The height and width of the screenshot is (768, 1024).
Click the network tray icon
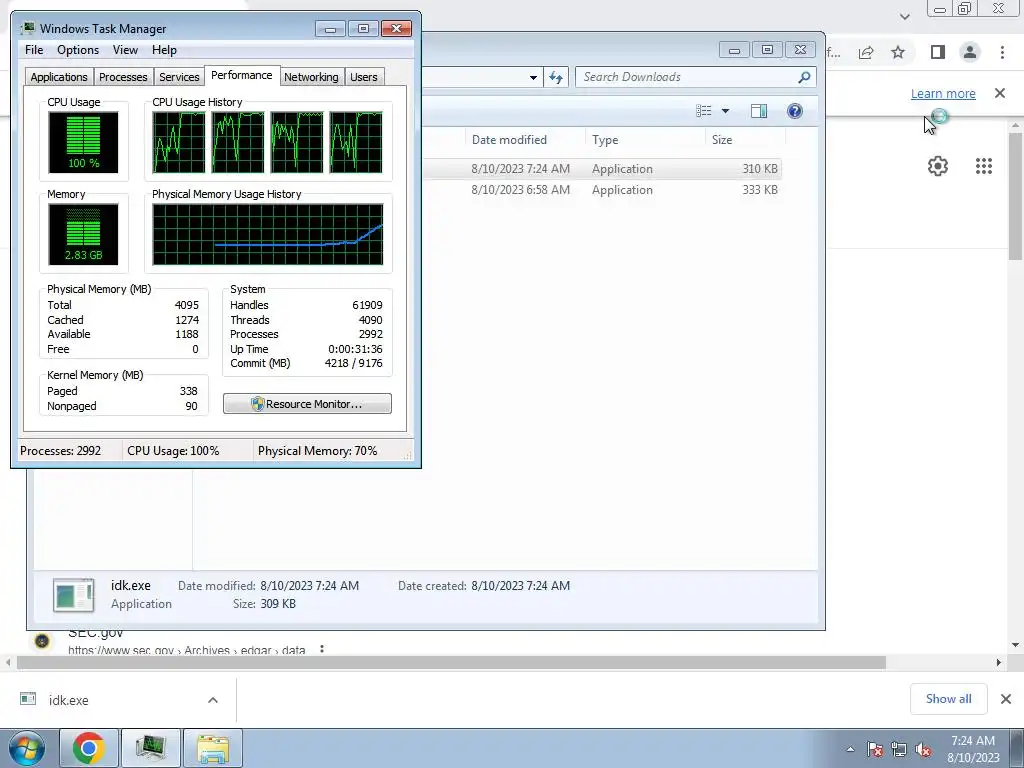tap(899, 749)
